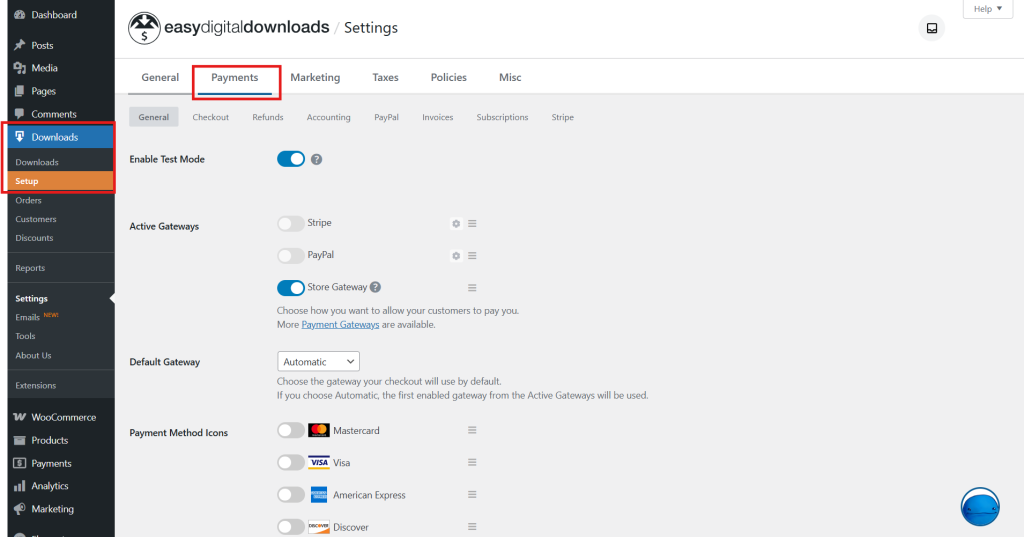Click the Pages icon in sidebar

[20, 91]
